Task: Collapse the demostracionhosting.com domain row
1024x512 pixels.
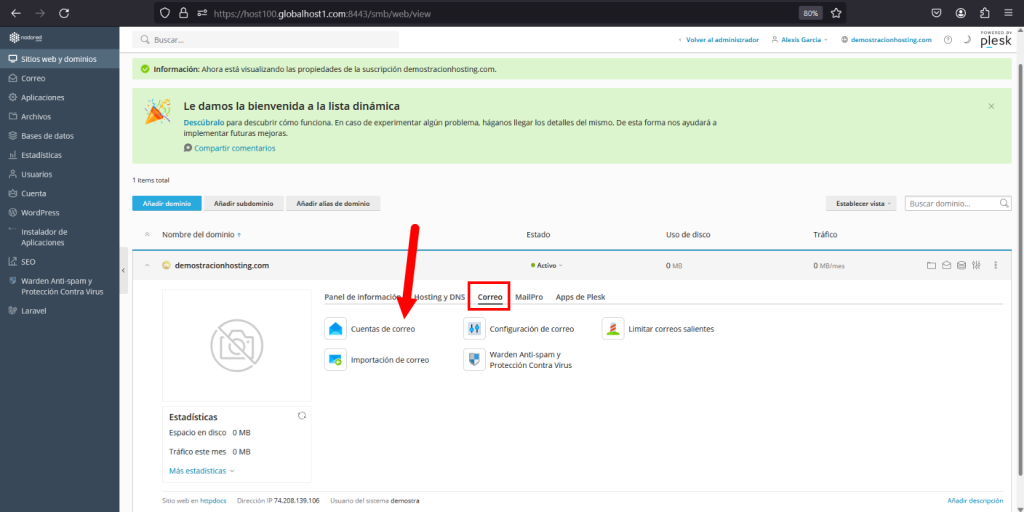Action: [147, 265]
